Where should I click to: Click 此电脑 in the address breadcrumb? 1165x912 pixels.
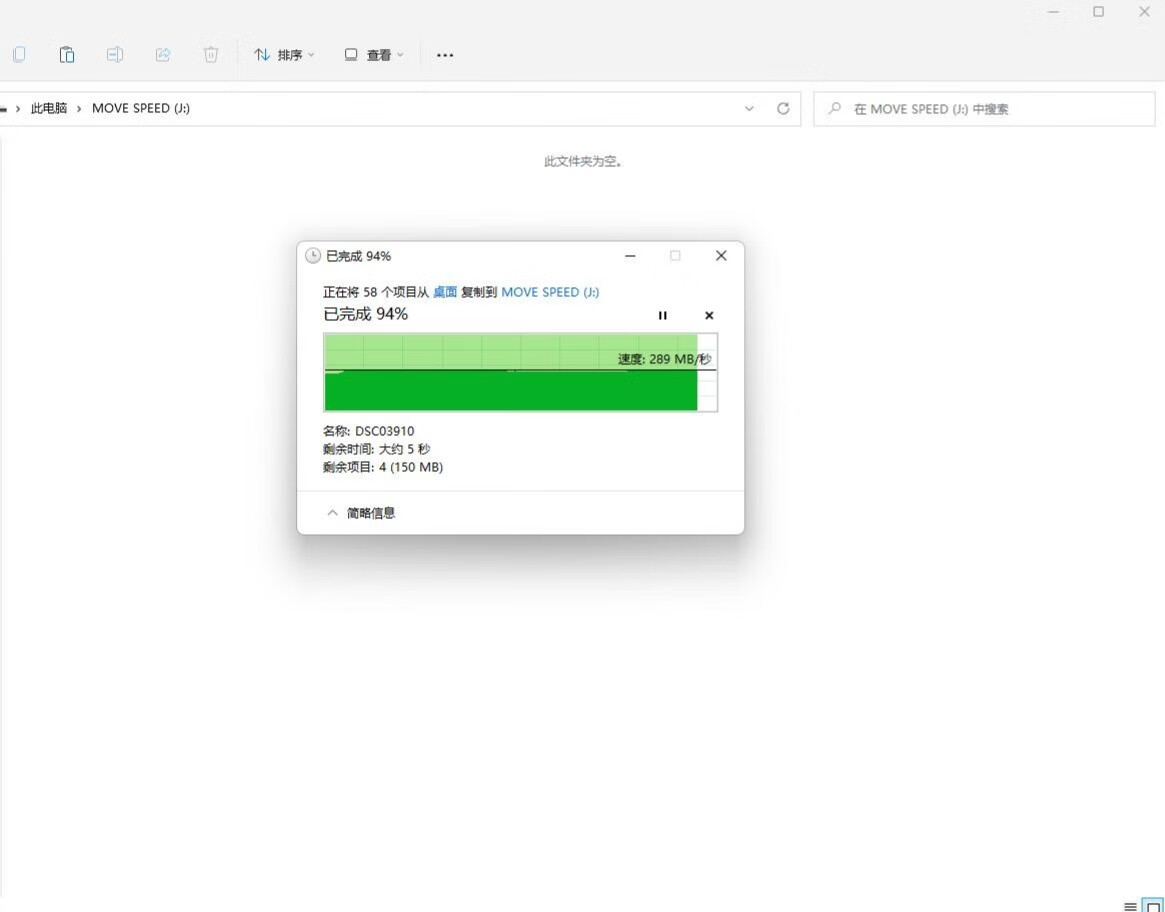(49, 109)
